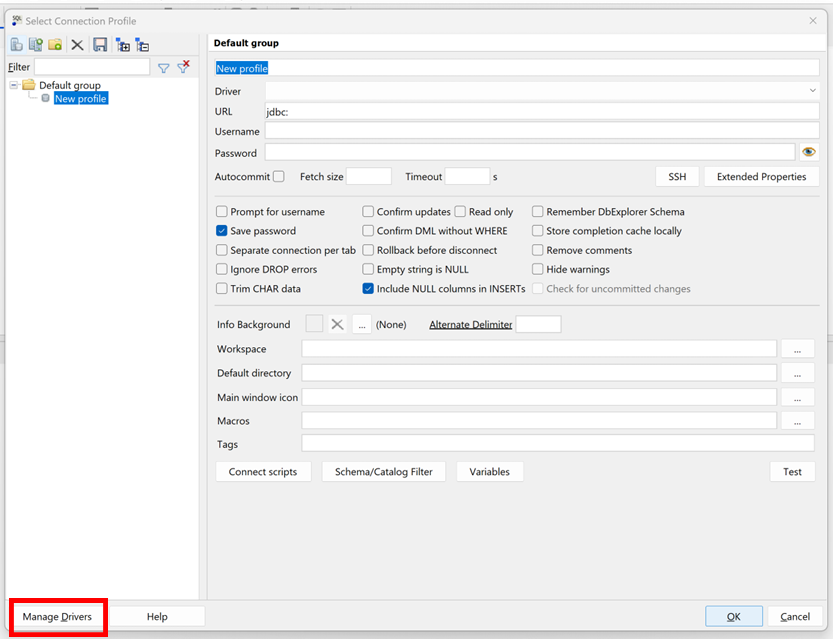The width and height of the screenshot is (833, 639).
Task: Enable Trim CHAR data
Action: click(x=222, y=288)
